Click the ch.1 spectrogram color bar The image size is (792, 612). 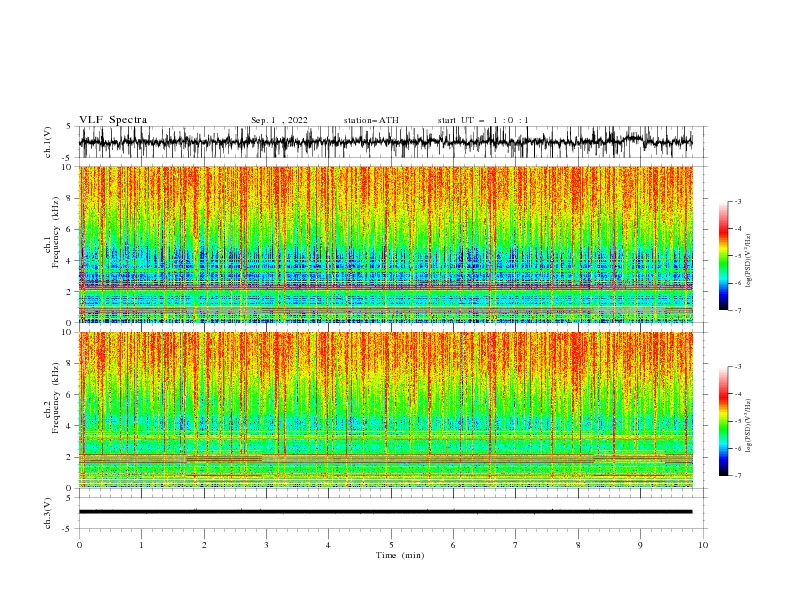coord(724,256)
